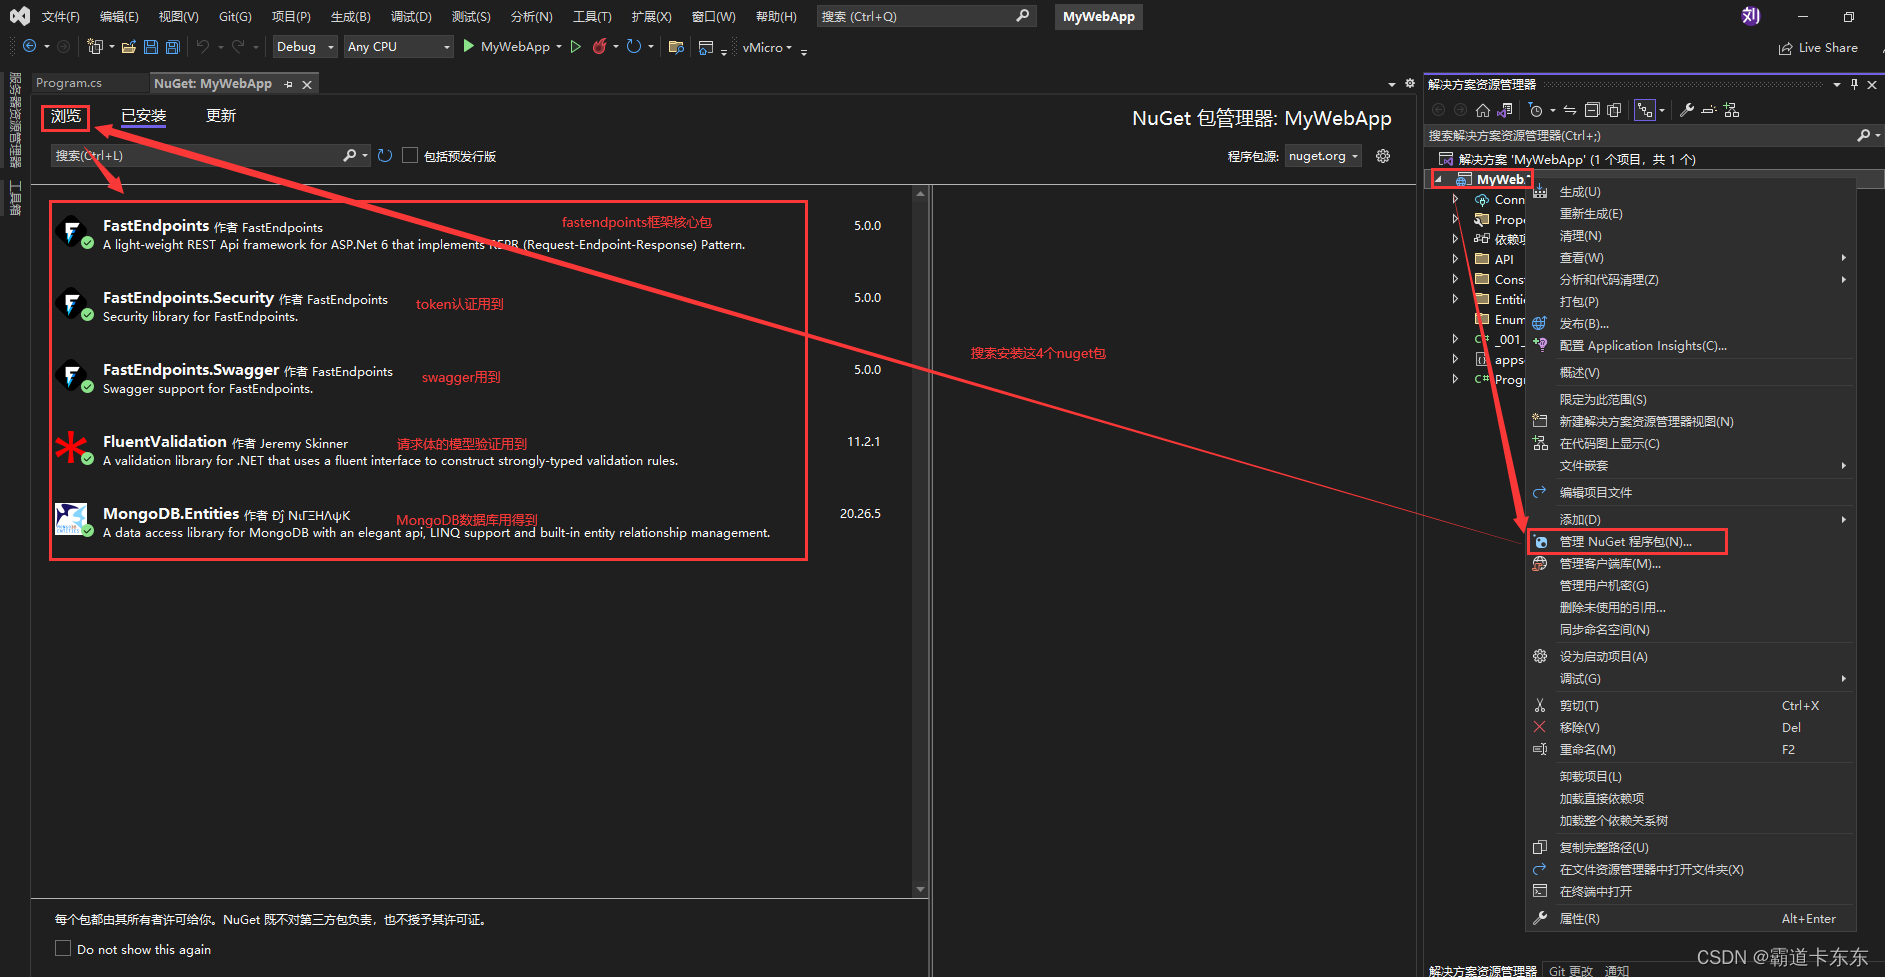Choose 生成(U) Build in context menu
The image size is (1885, 977).
(1690, 191)
